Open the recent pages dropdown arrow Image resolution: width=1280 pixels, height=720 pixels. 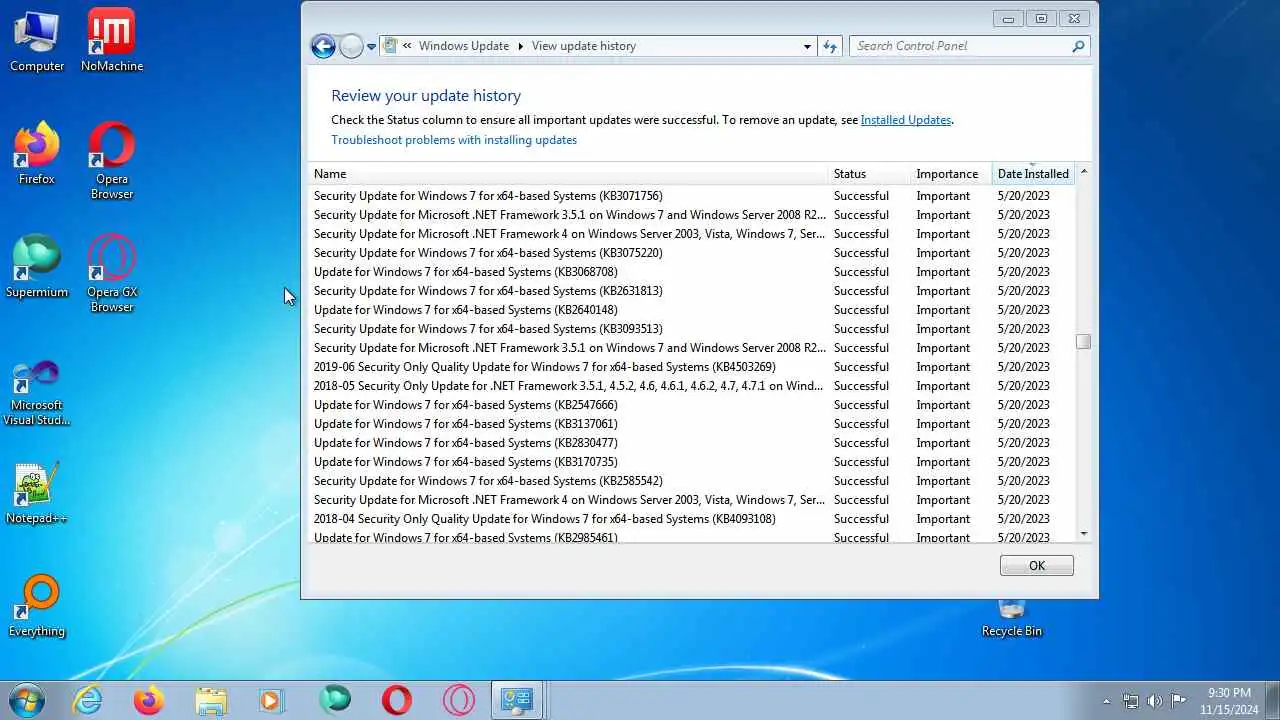point(371,46)
